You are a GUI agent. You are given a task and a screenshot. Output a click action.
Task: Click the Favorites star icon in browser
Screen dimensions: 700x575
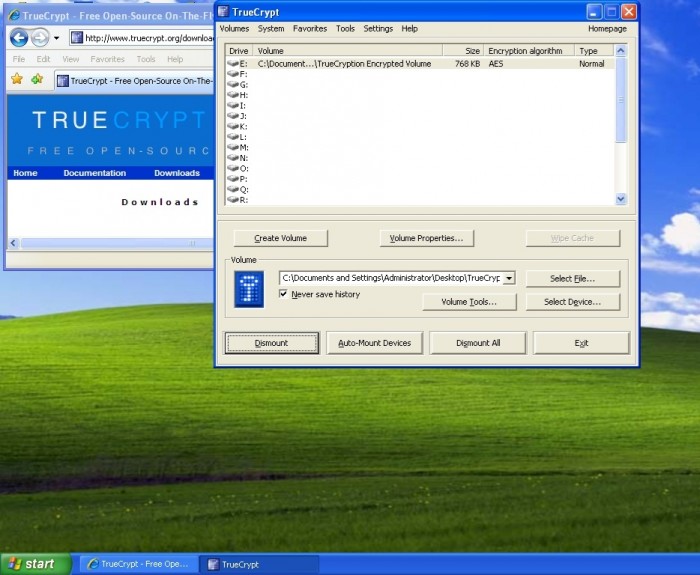(x=17, y=79)
